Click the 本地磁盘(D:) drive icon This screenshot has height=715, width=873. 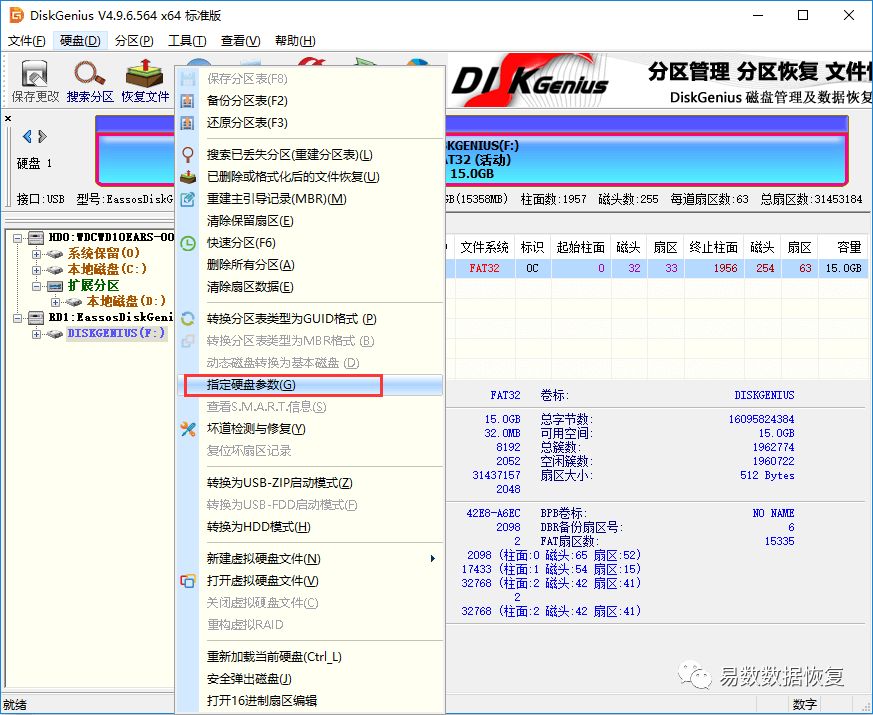73,302
